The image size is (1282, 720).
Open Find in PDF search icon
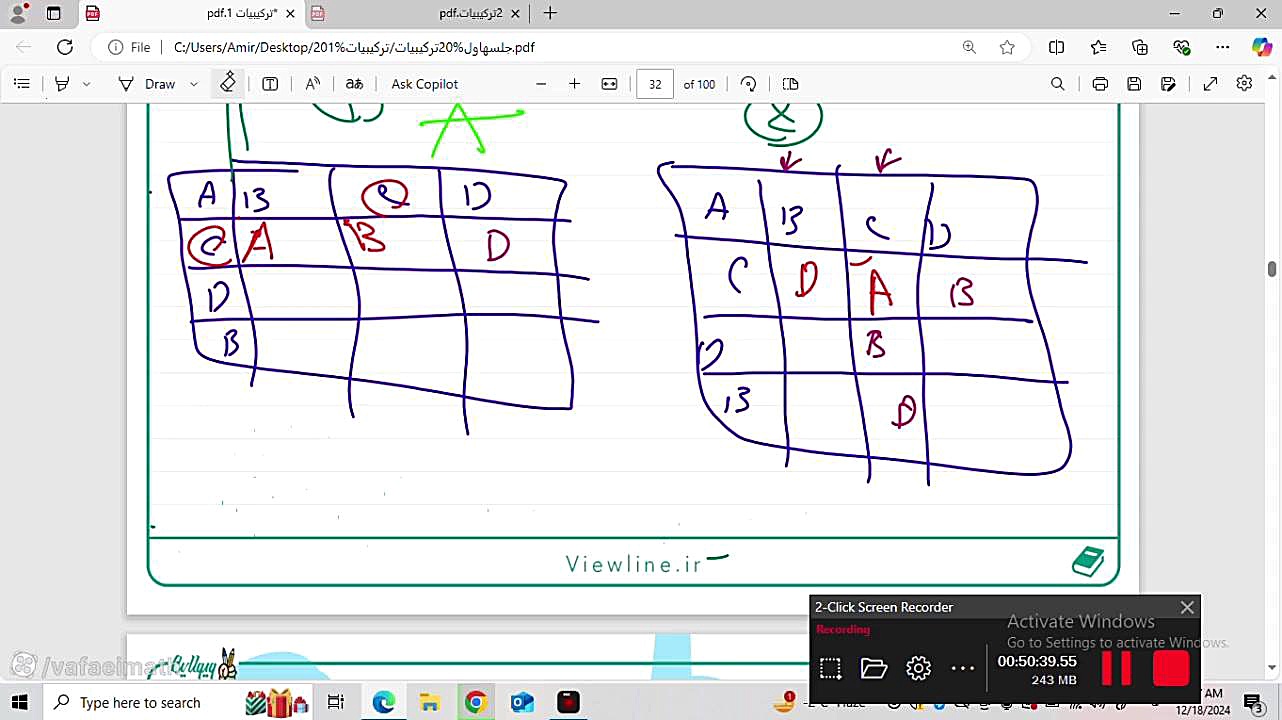(x=1057, y=84)
